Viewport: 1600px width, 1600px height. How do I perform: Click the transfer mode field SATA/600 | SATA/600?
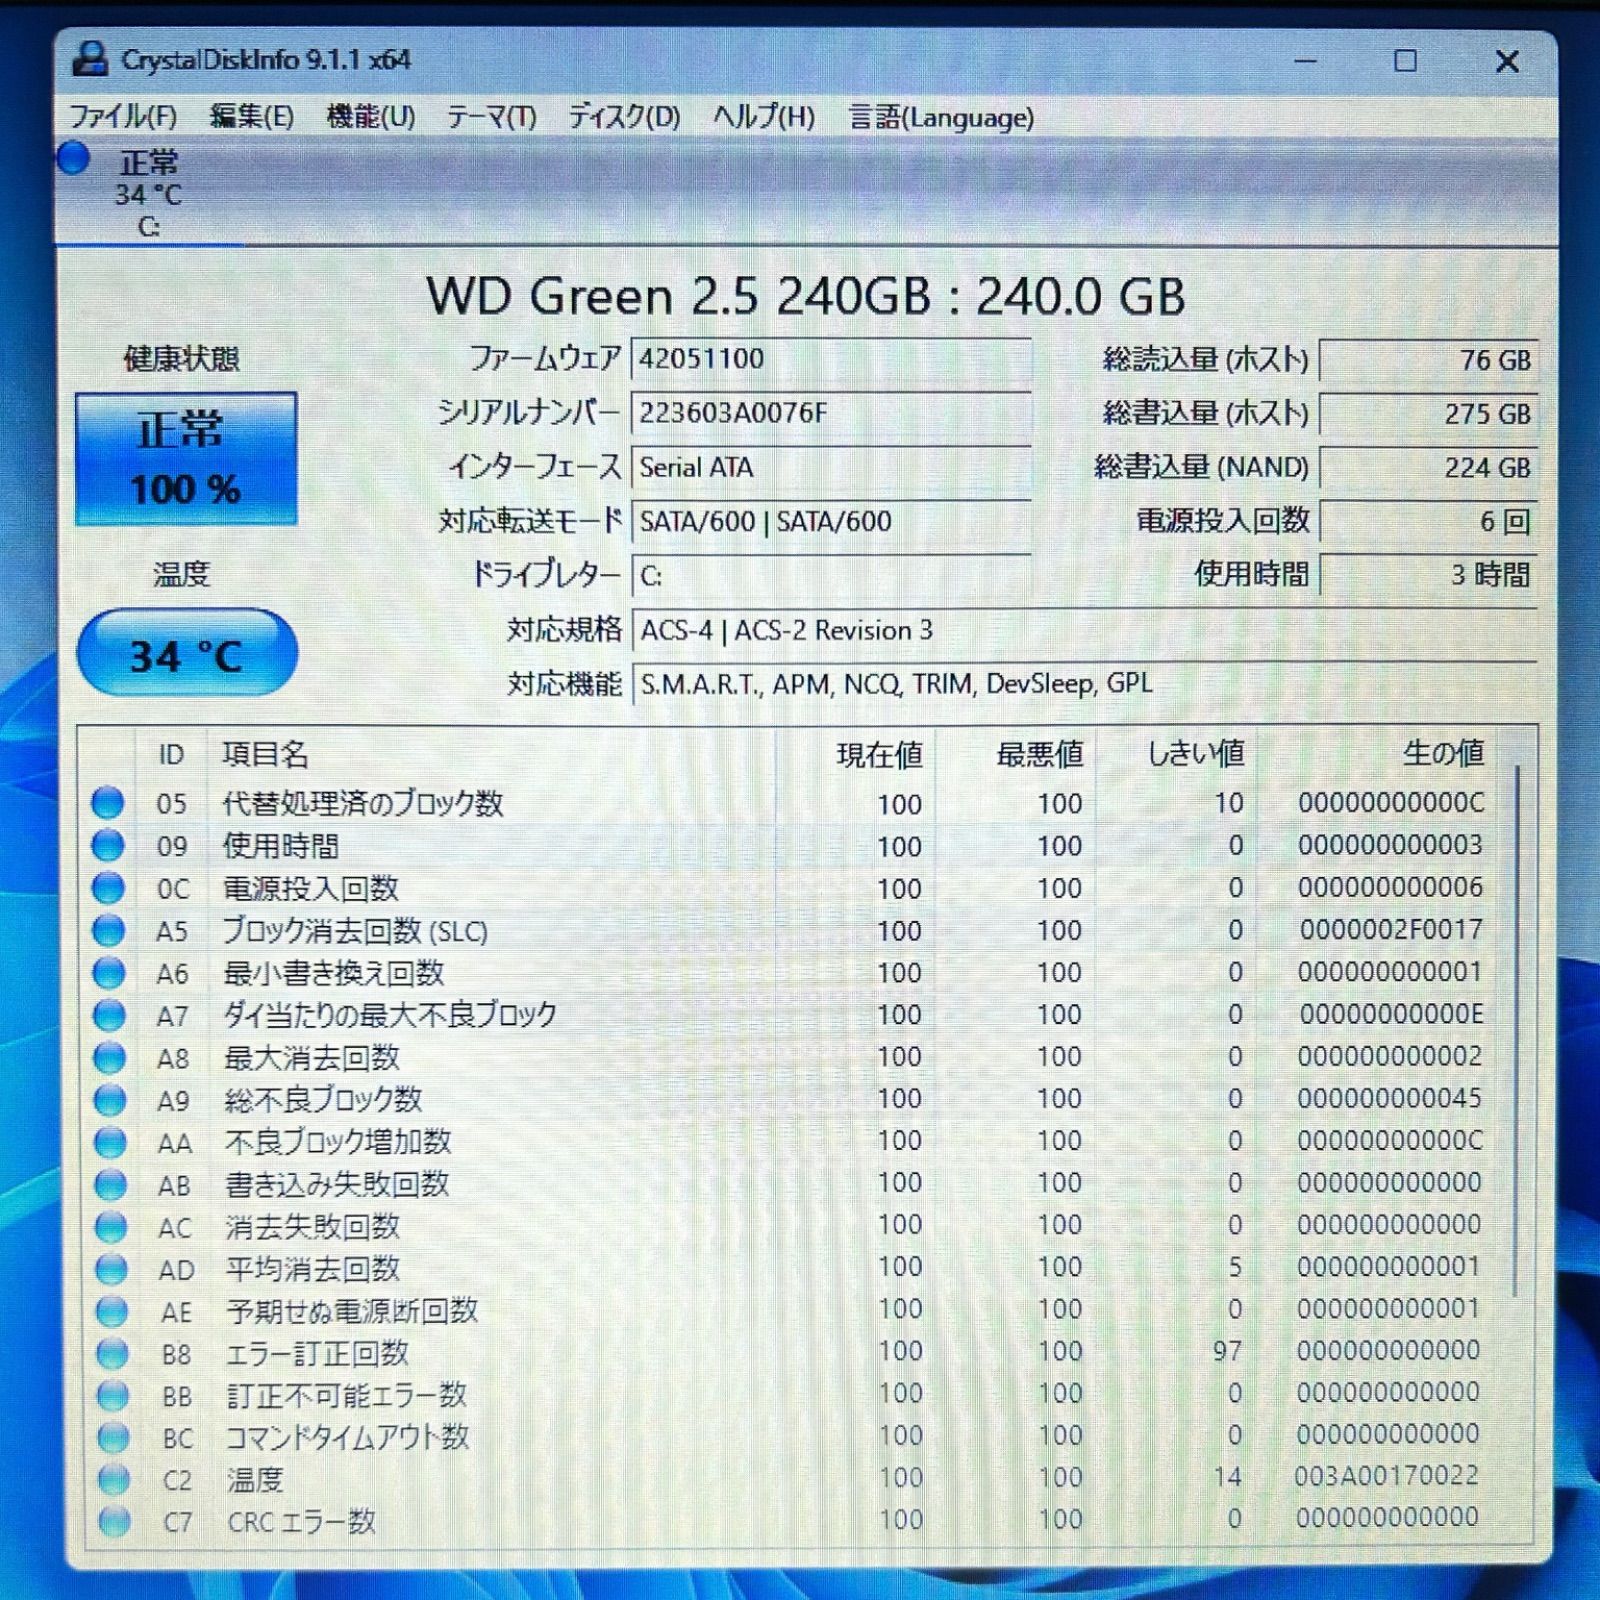831,521
